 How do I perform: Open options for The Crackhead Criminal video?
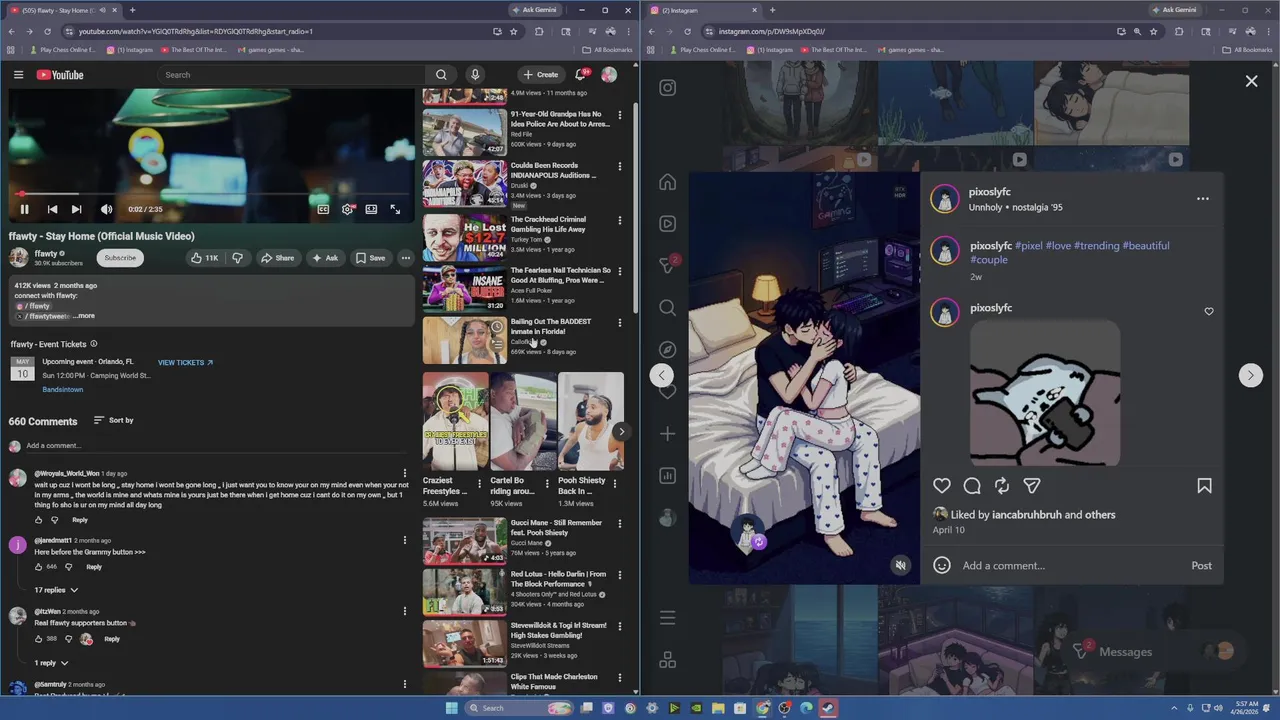619,220
